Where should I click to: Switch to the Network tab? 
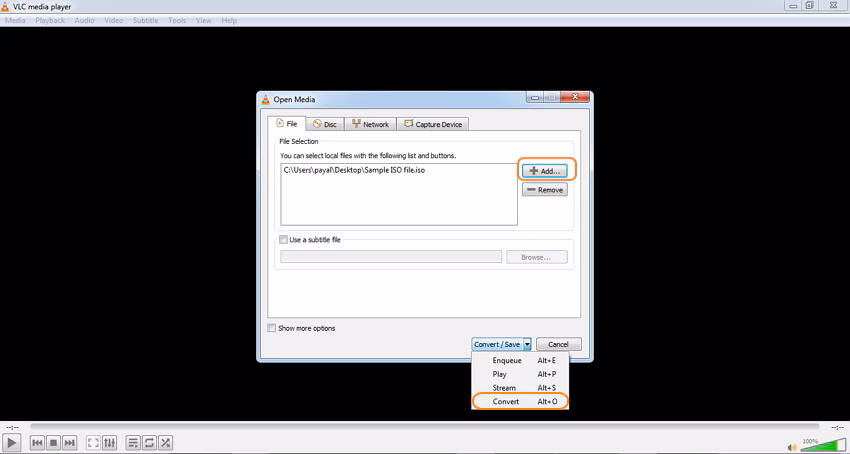coord(370,124)
